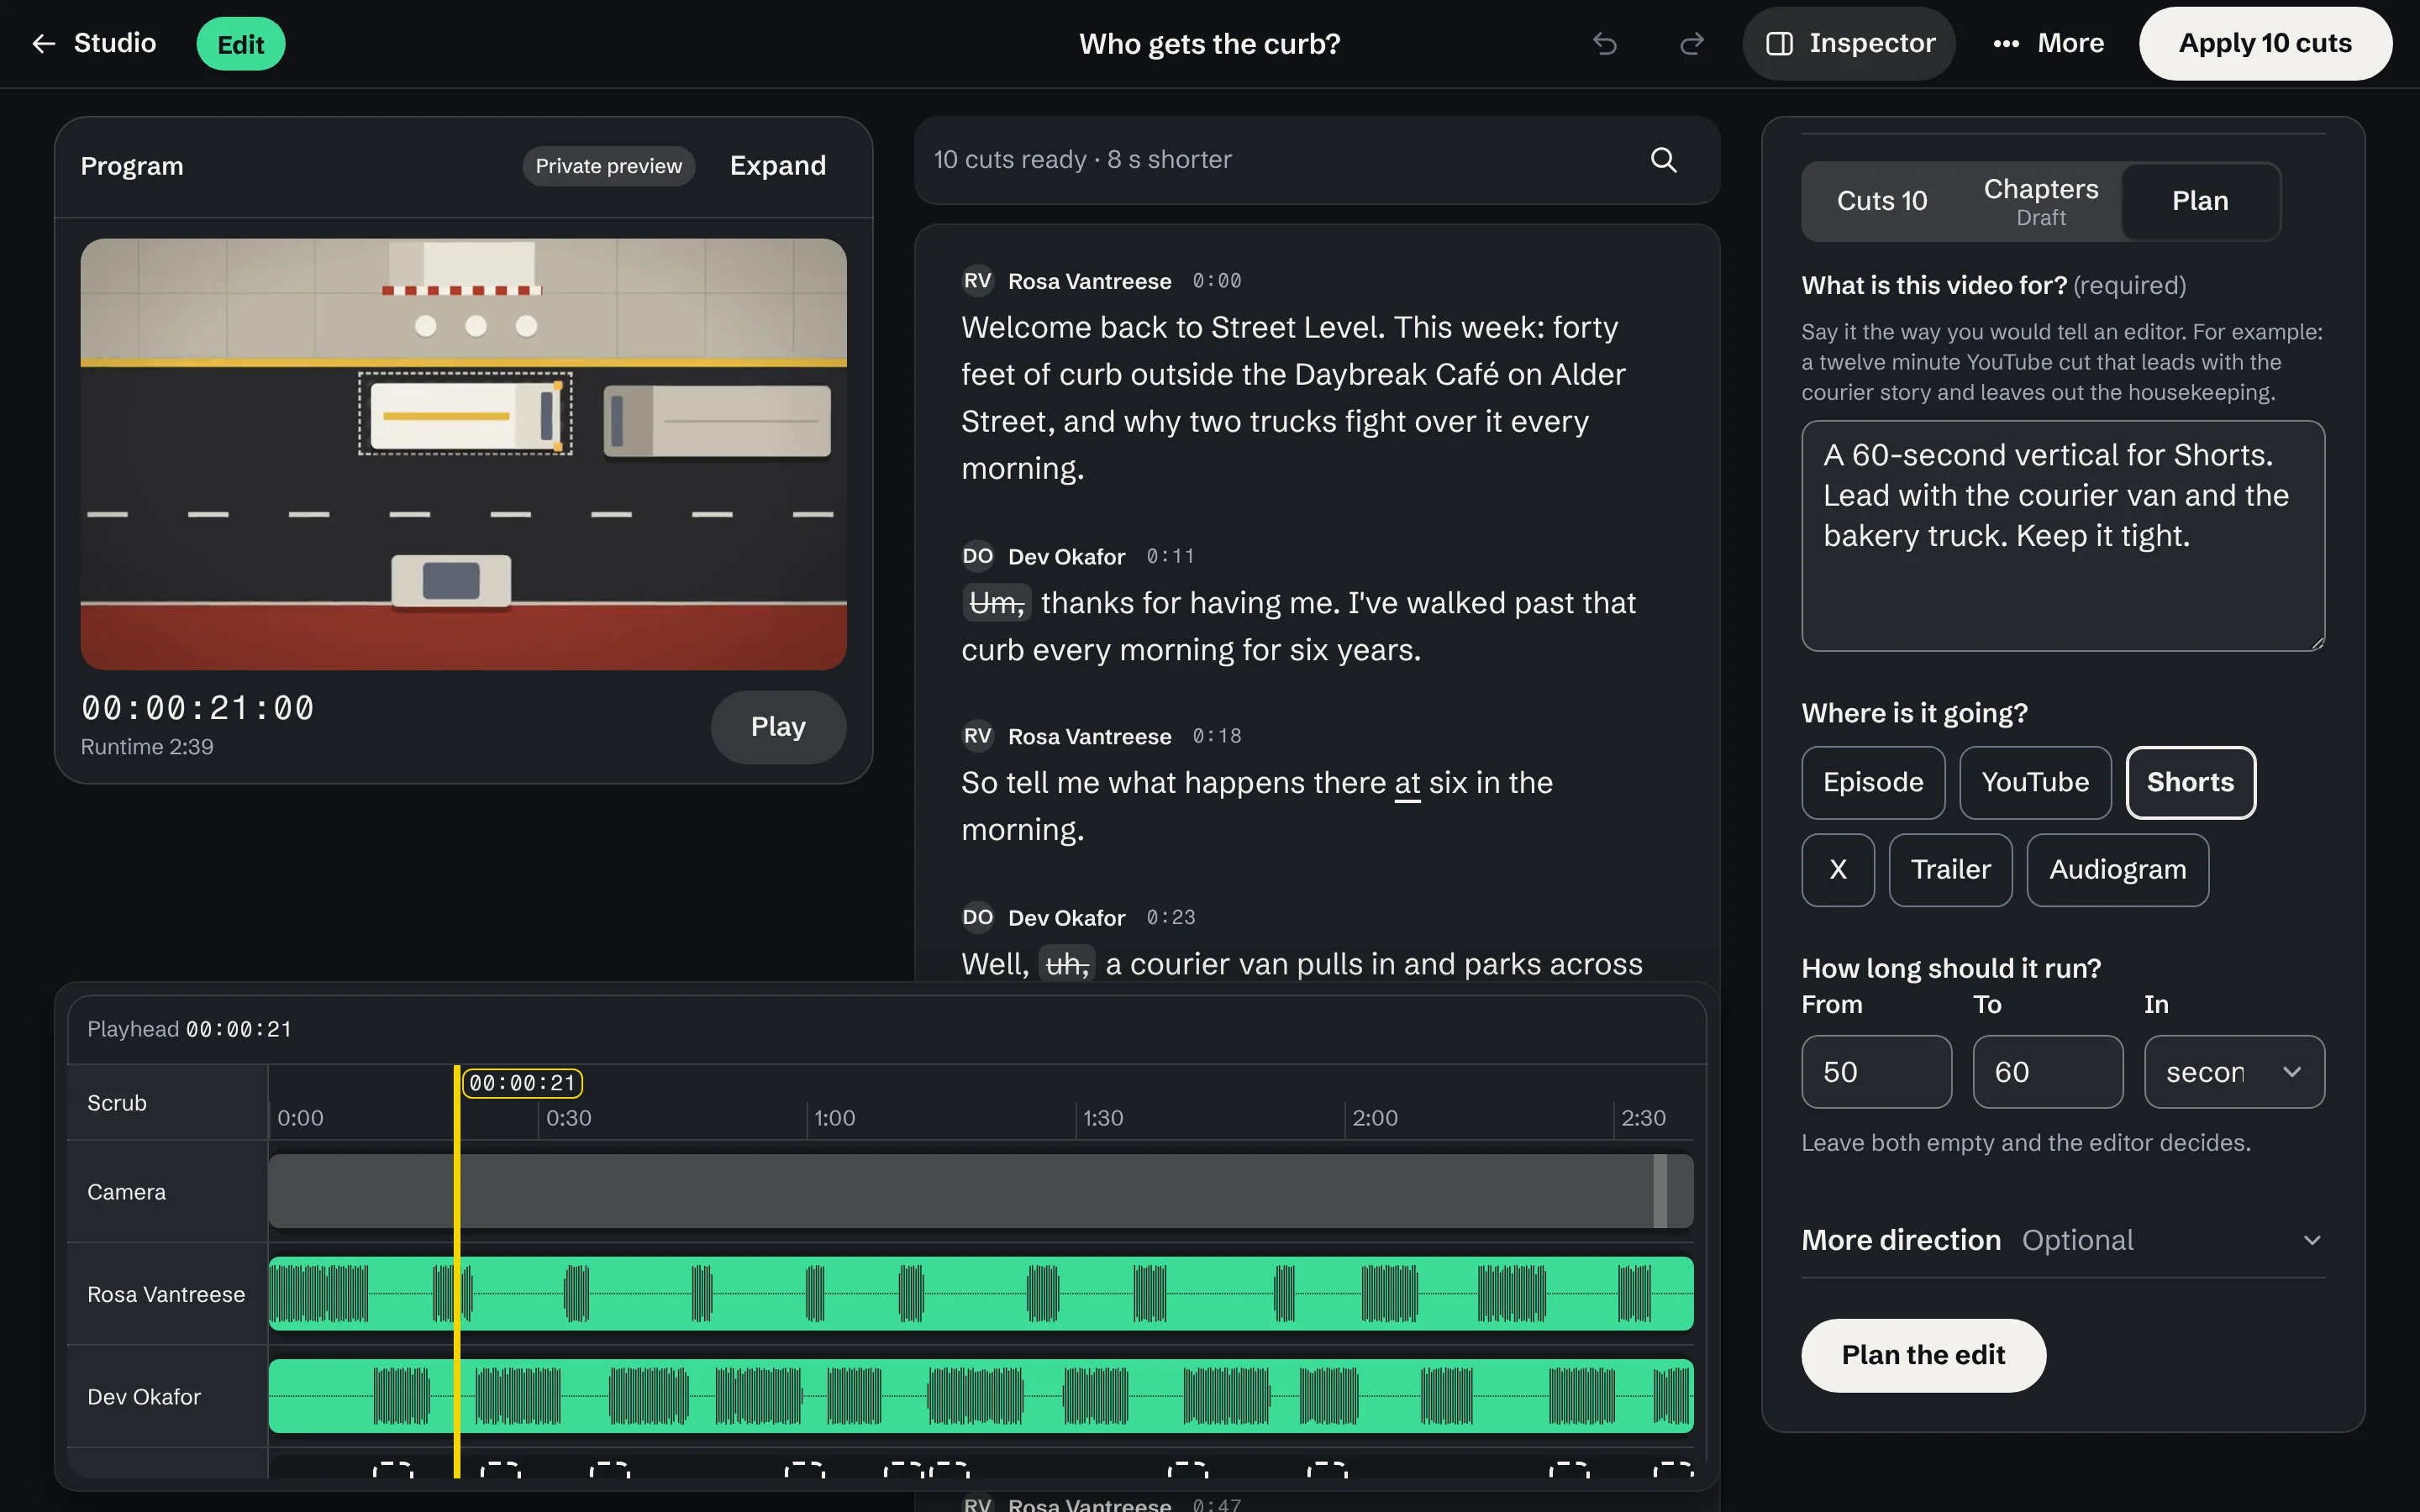
Task: Toggle the Edit mode pill
Action: click(x=240, y=44)
